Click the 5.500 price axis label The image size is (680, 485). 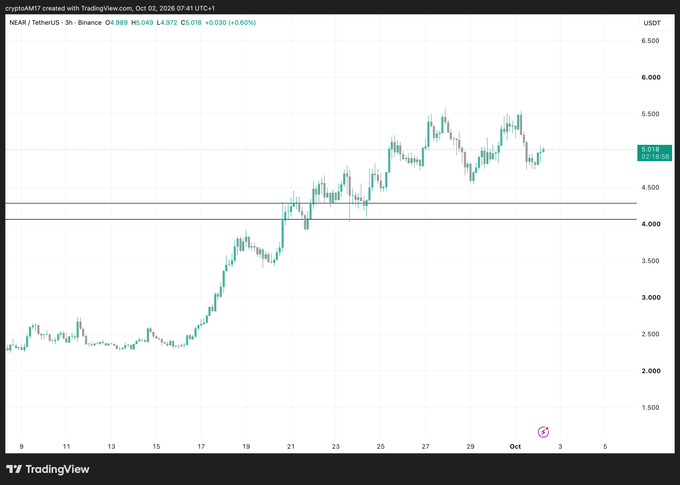point(651,114)
